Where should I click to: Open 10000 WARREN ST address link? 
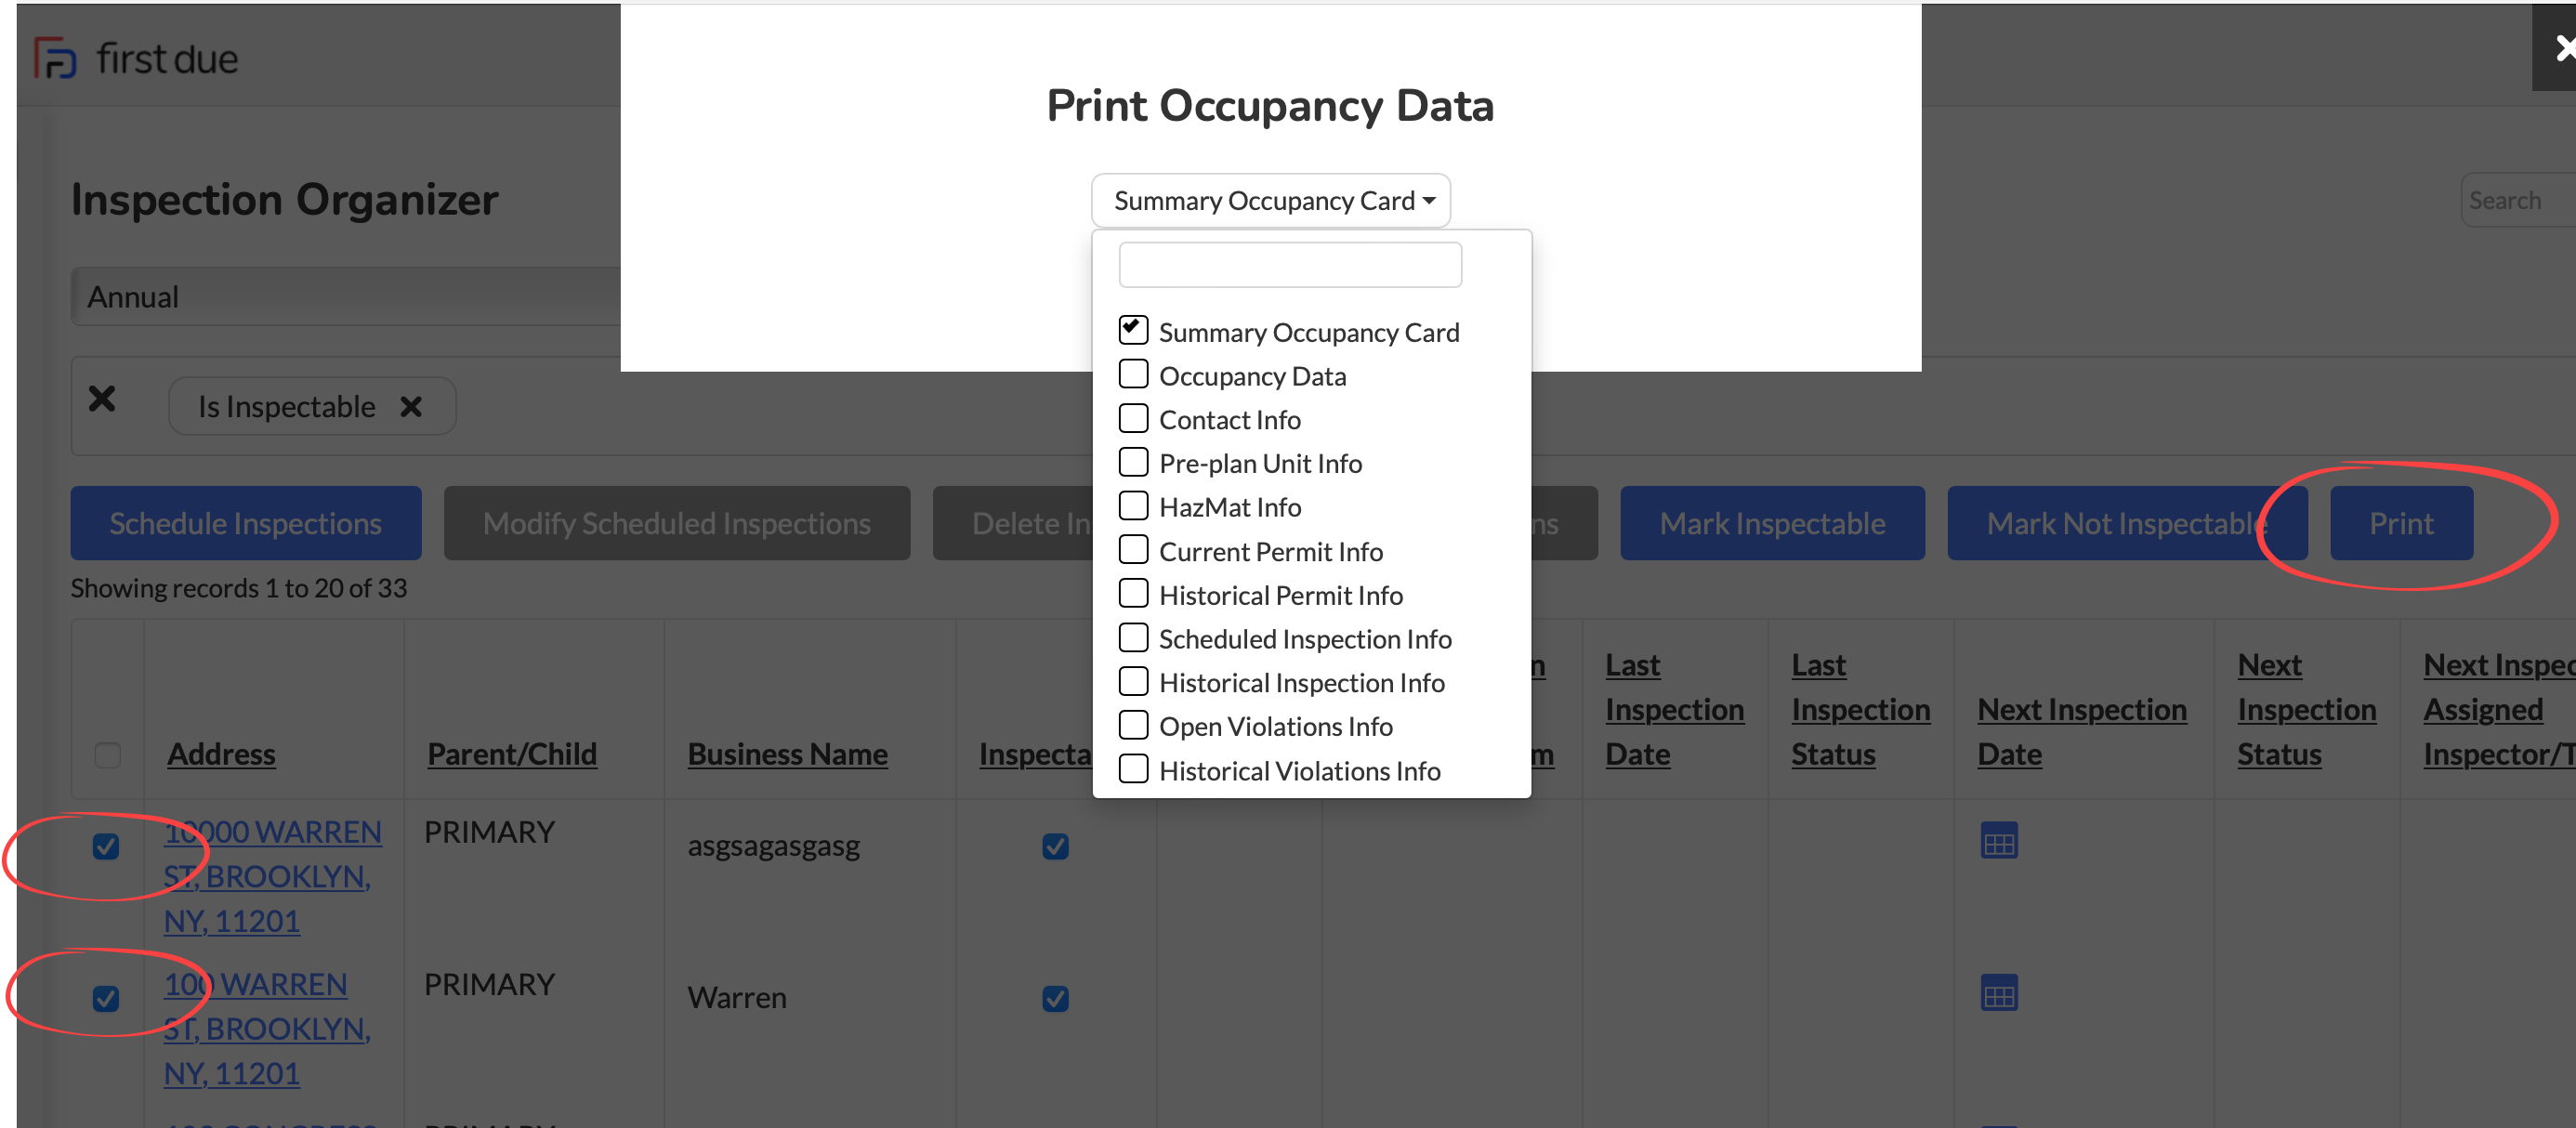coord(272,876)
